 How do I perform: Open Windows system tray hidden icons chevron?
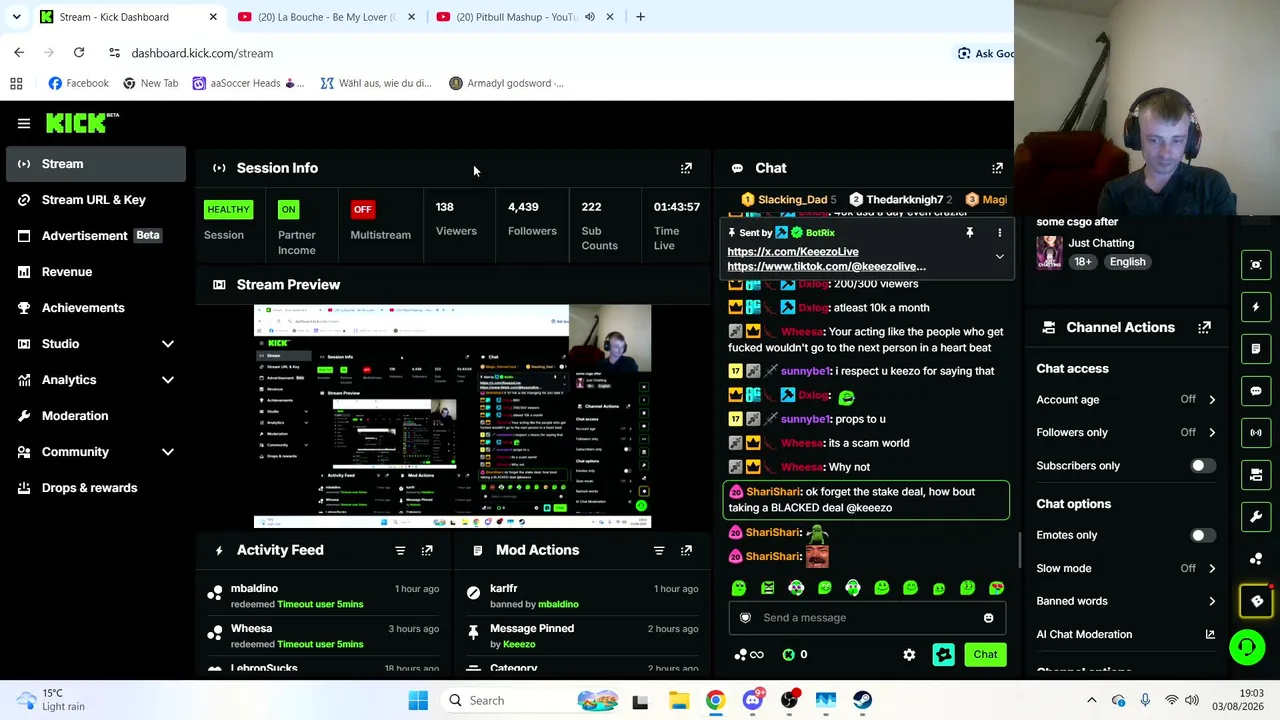1092,700
